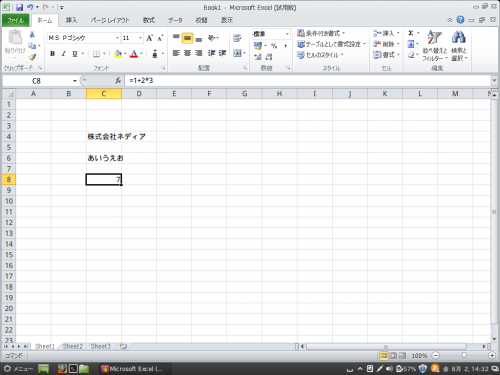Increase font size
500x375 pixels.
[150, 38]
